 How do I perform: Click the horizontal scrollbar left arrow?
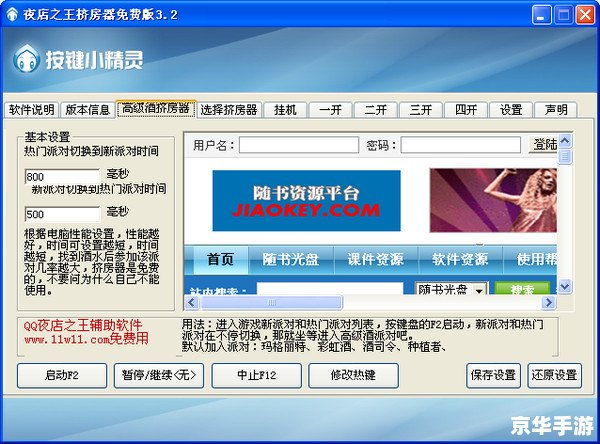pyautogui.click(x=191, y=303)
